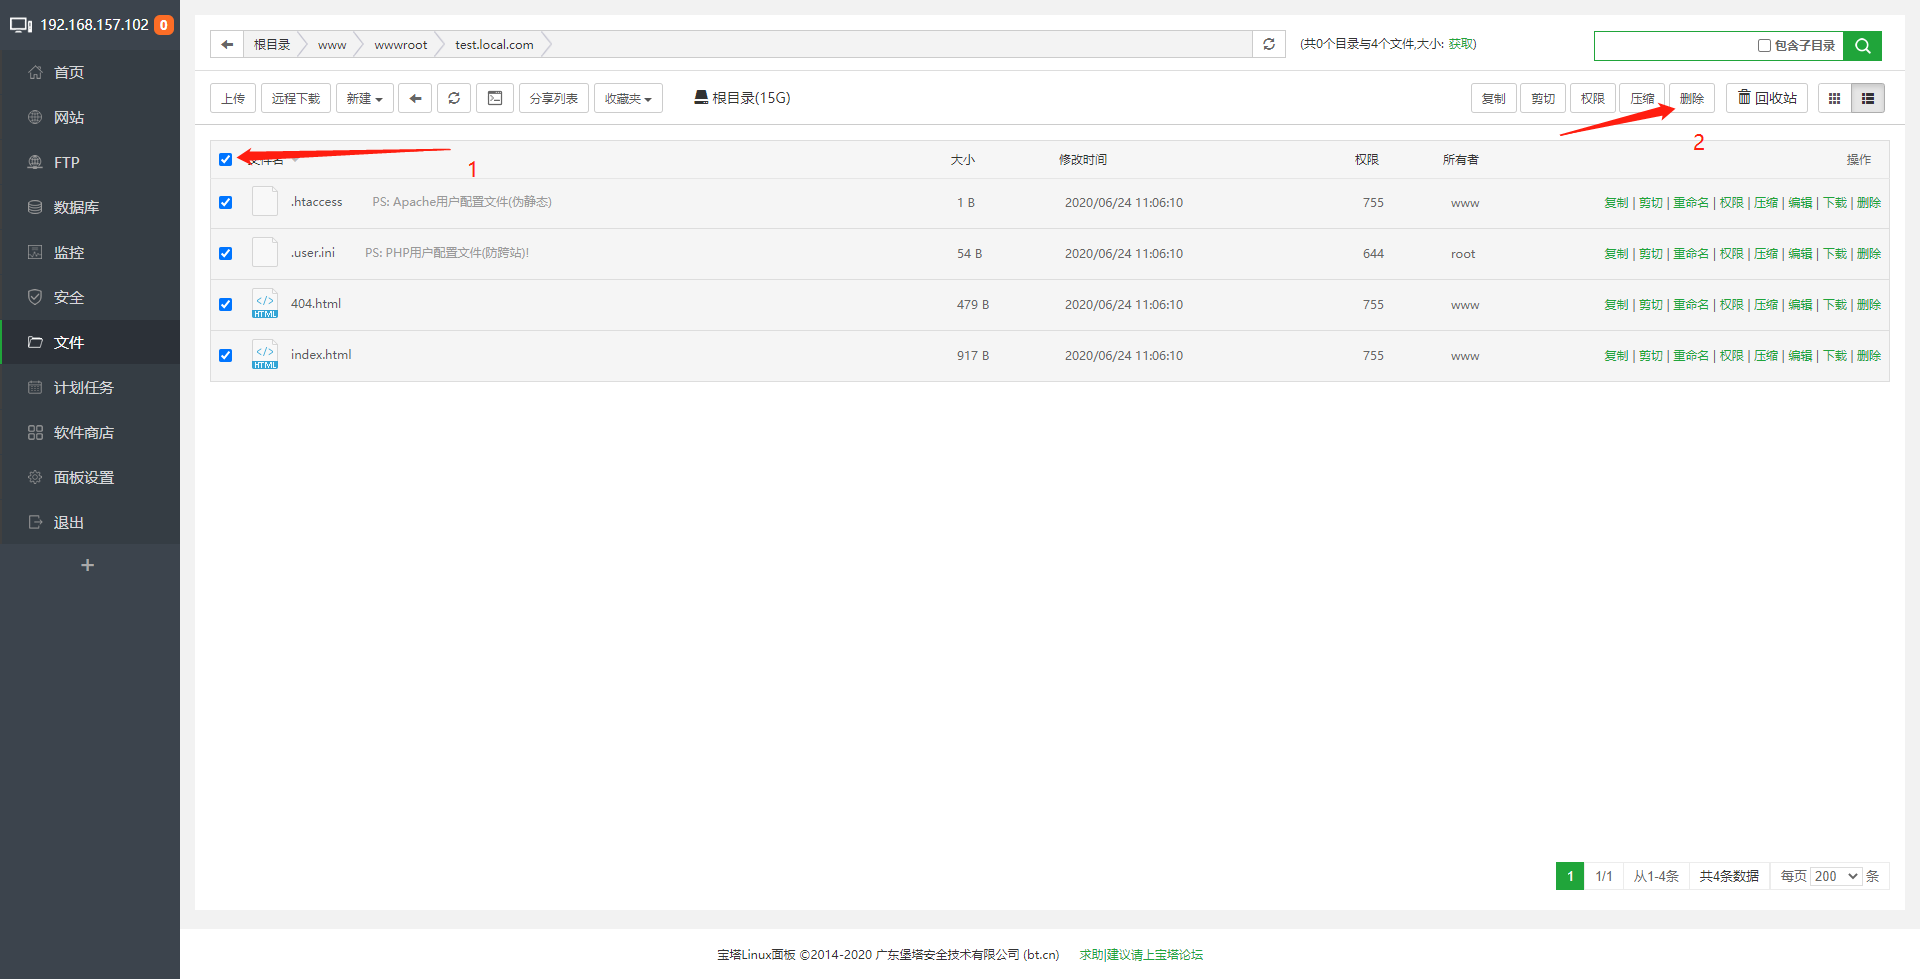Click the 分享列表 share list button
This screenshot has height=979, width=1920.
point(554,98)
